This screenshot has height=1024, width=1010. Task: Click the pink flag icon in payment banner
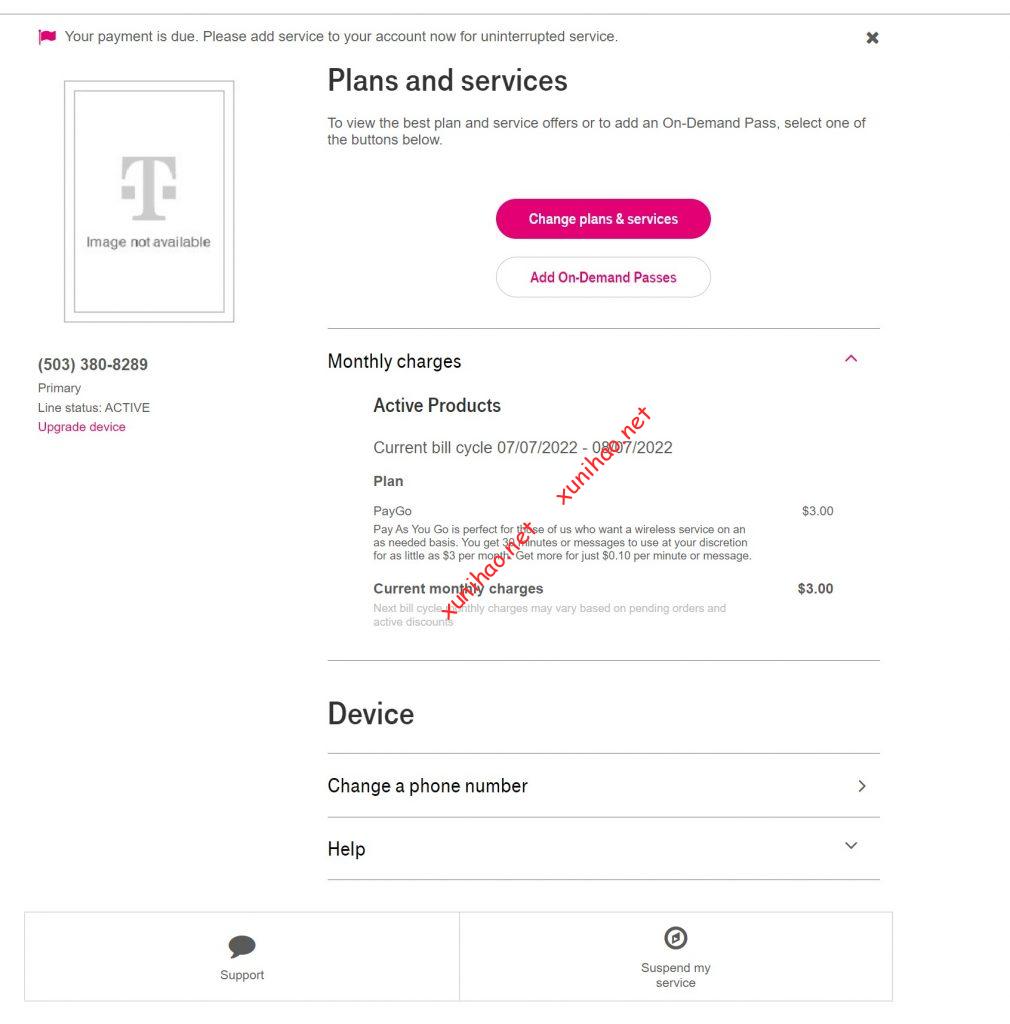point(47,37)
